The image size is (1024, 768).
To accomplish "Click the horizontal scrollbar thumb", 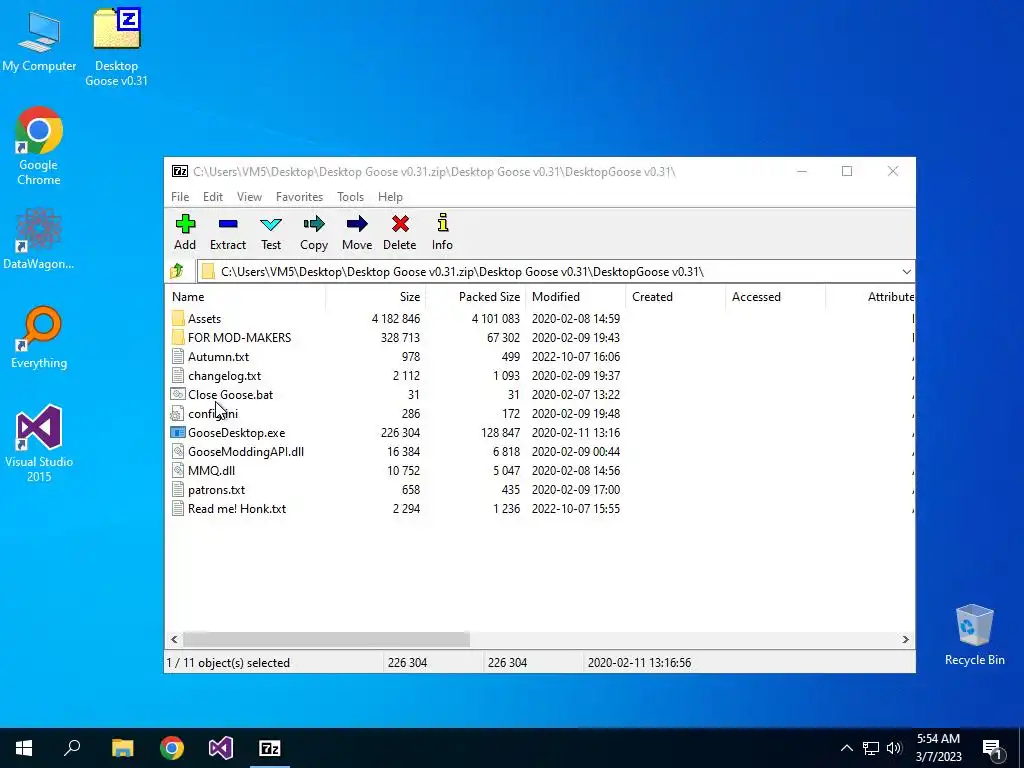I will coord(326,639).
